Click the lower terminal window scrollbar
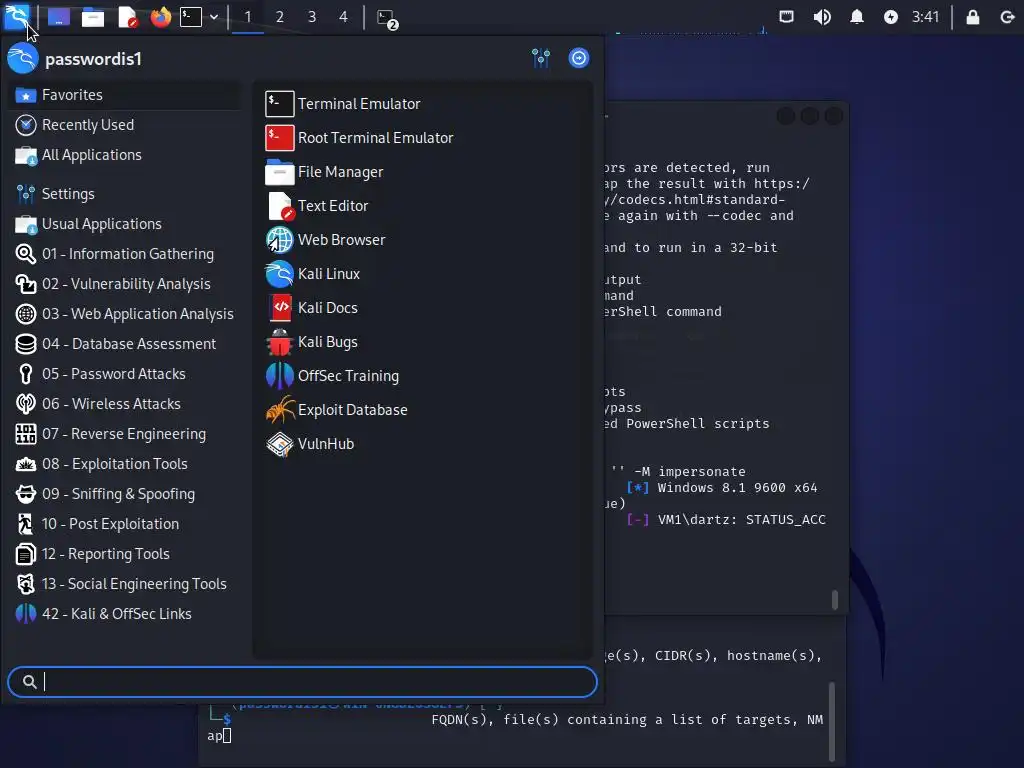Screen dimensions: 1024x768 [832, 722]
